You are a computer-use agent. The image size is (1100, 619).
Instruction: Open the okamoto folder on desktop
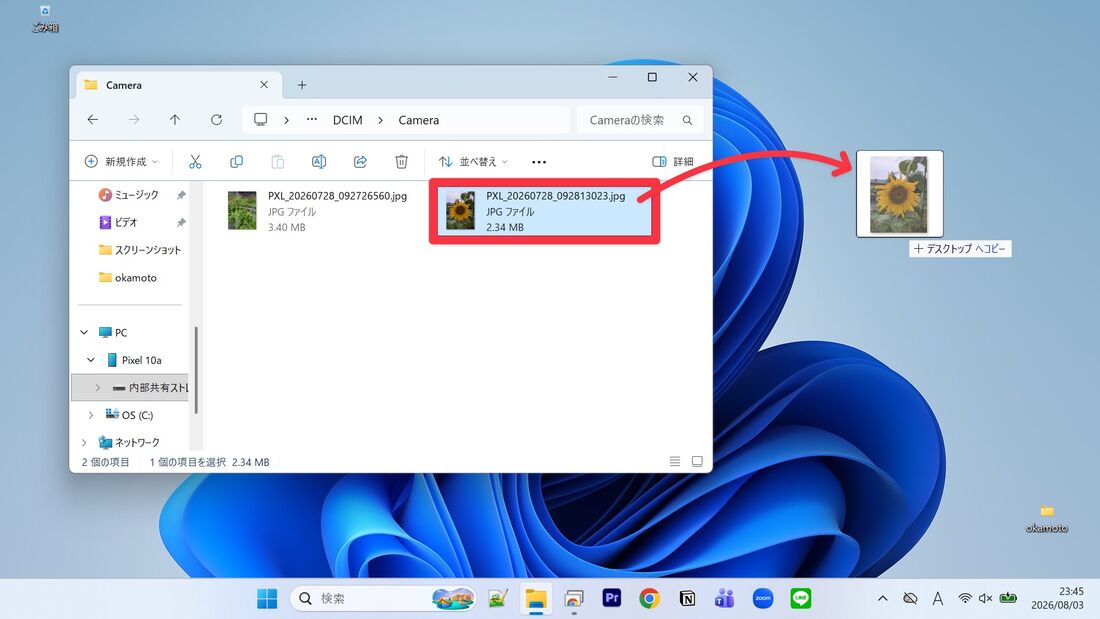click(1047, 518)
